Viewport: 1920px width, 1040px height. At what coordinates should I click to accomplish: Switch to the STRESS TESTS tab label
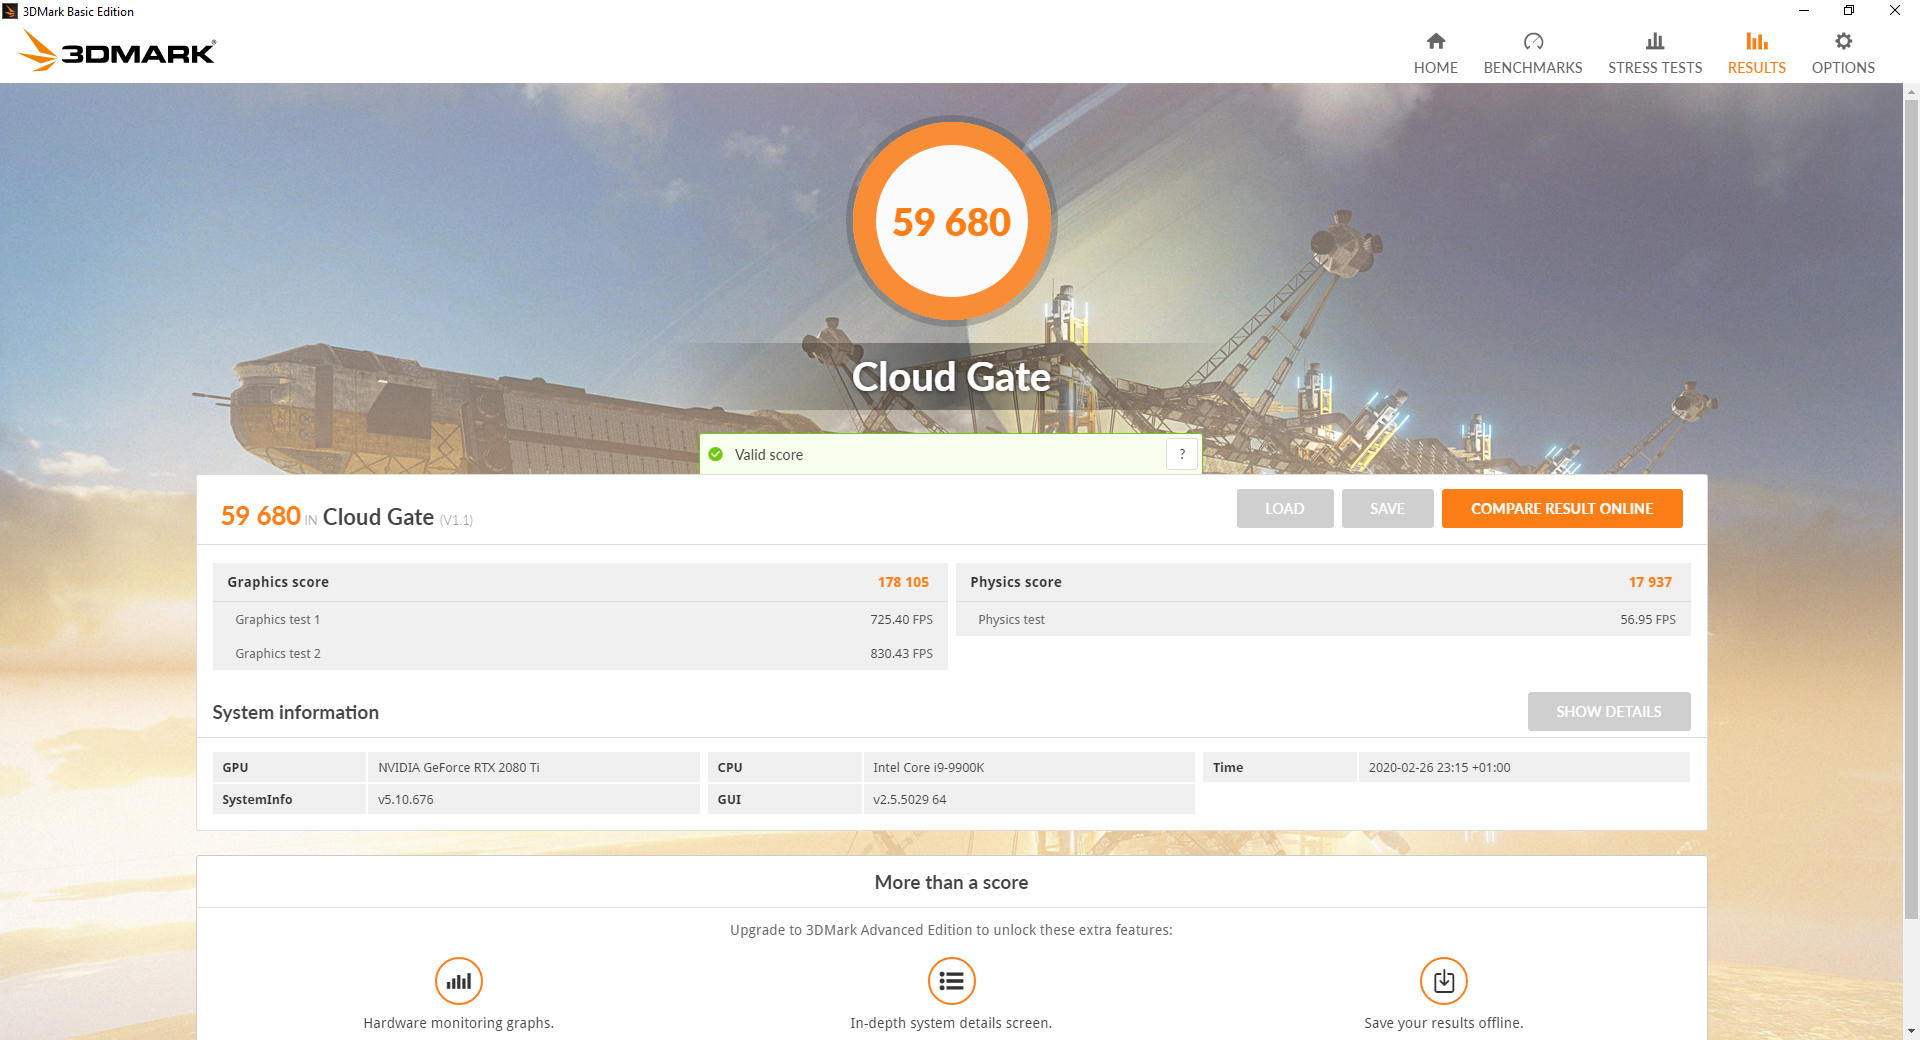pyautogui.click(x=1655, y=68)
